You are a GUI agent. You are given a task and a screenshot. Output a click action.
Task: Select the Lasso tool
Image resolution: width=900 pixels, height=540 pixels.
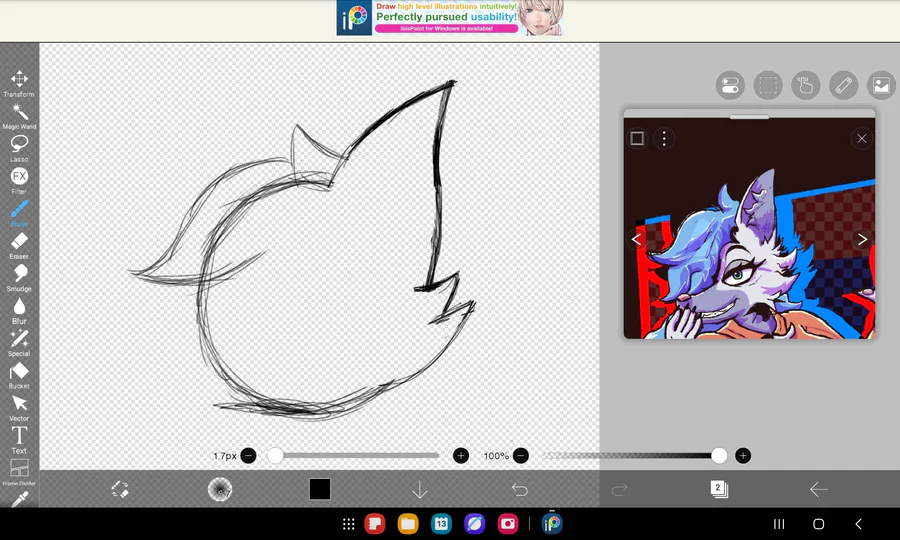pos(19,148)
